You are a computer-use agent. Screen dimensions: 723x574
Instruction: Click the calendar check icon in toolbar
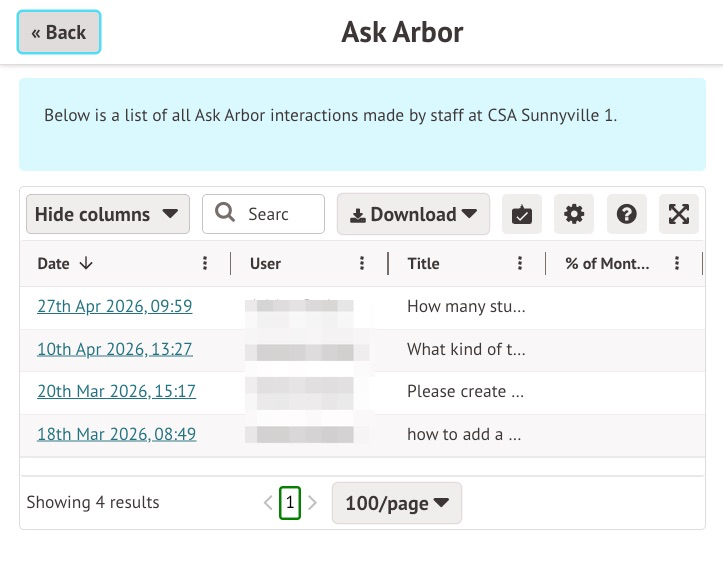[521, 214]
